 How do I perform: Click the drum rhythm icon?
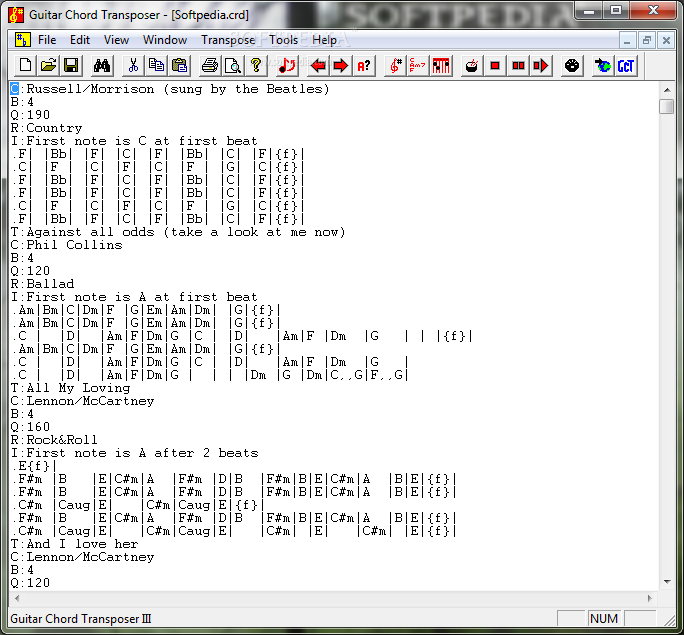(x=472, y=66)
